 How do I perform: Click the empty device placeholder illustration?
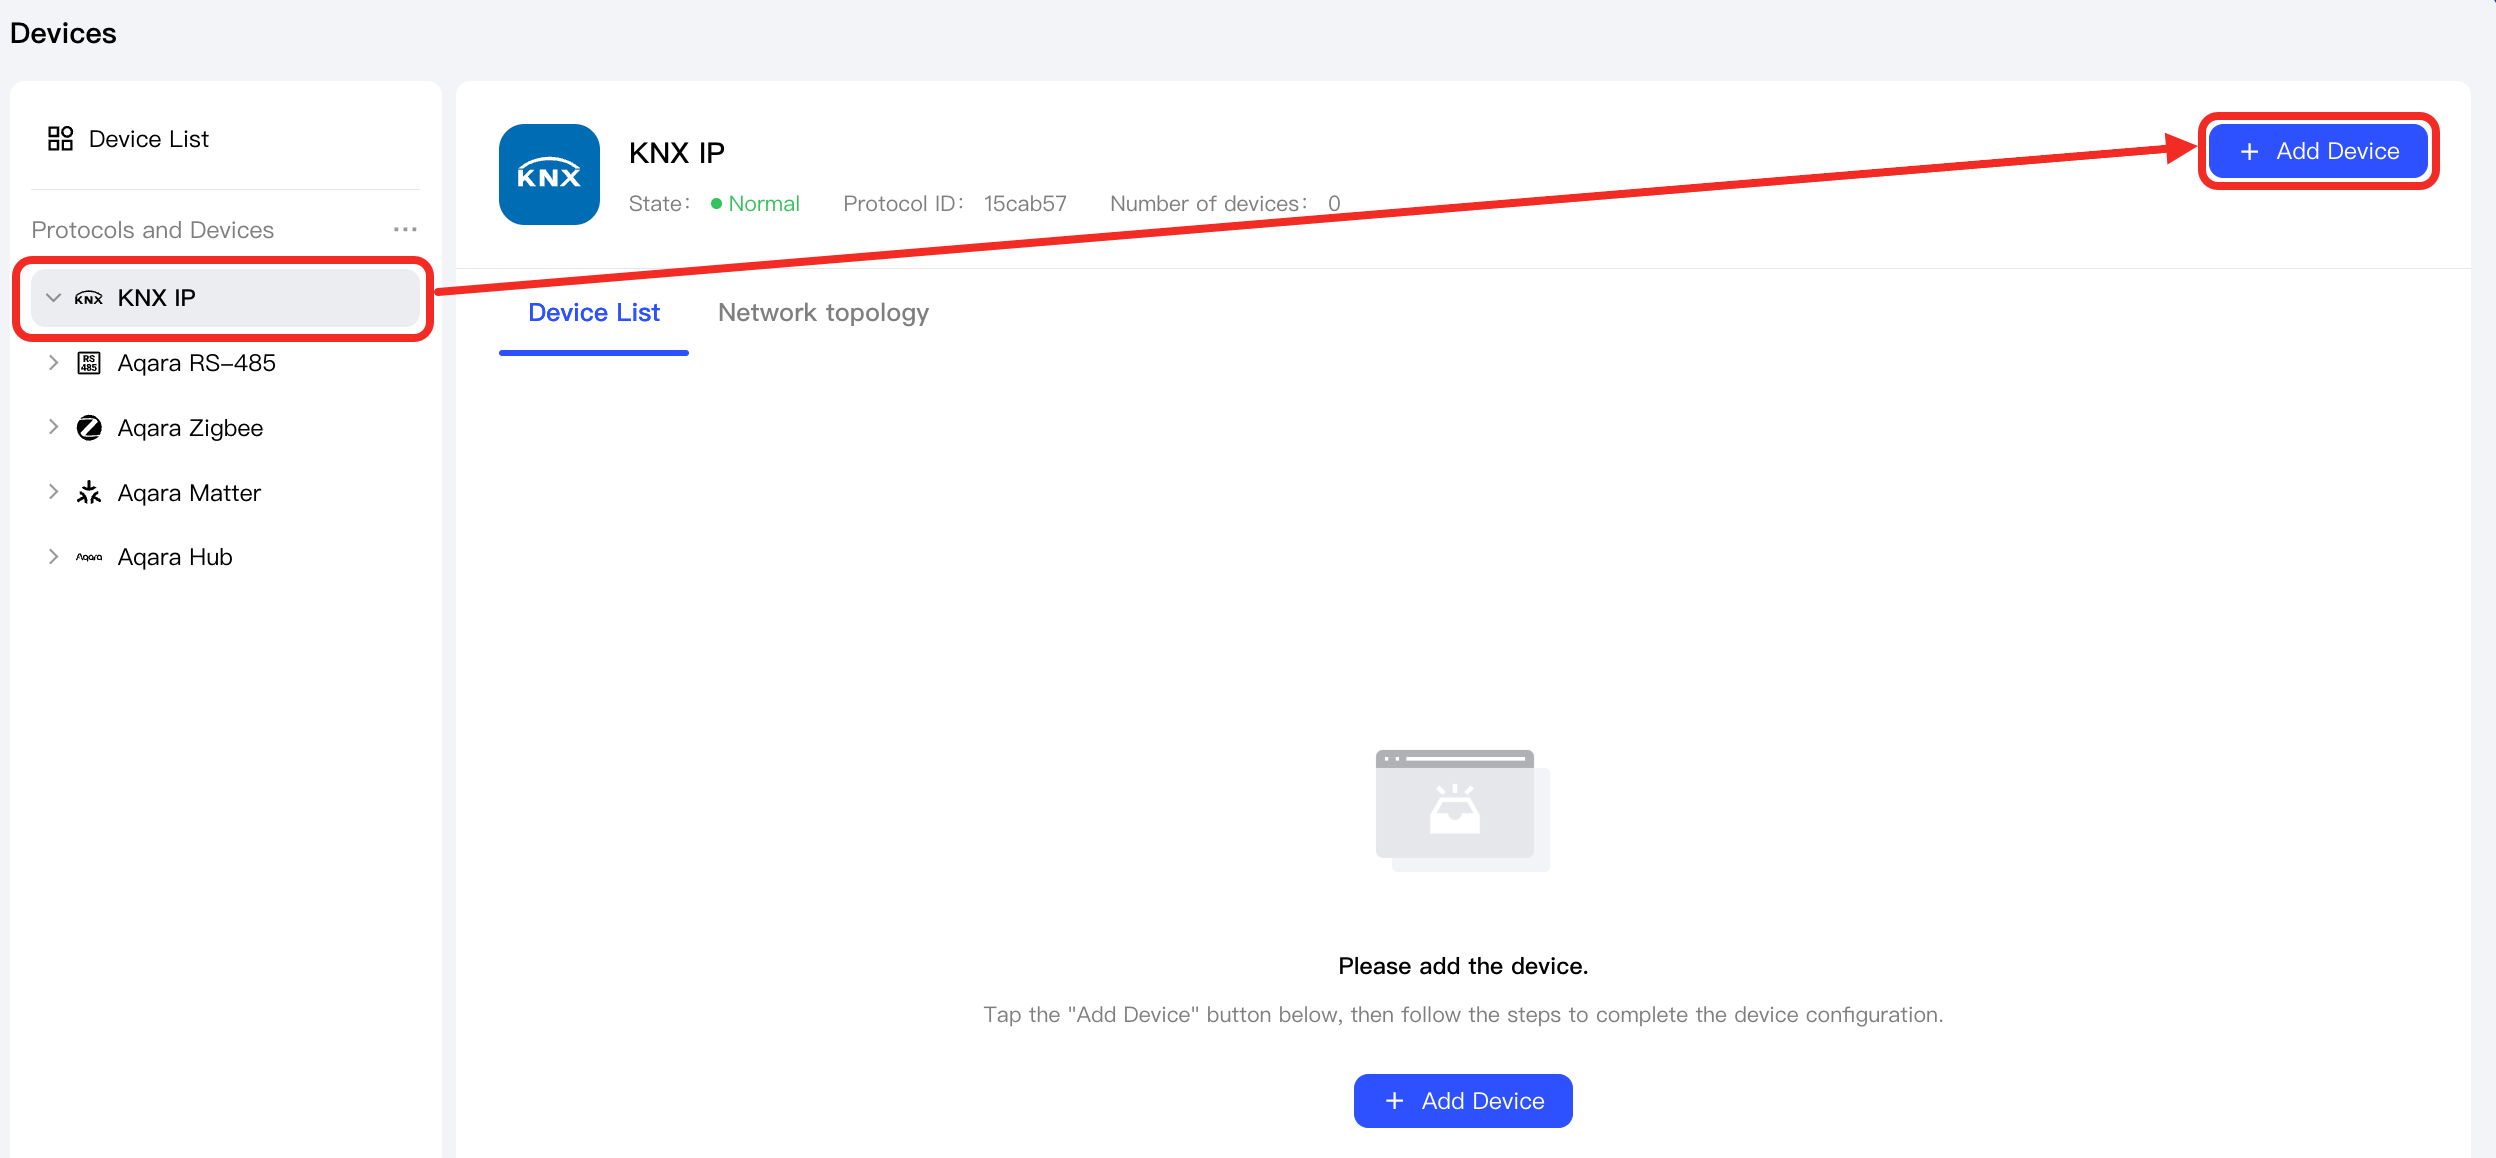coord(1463,810)
